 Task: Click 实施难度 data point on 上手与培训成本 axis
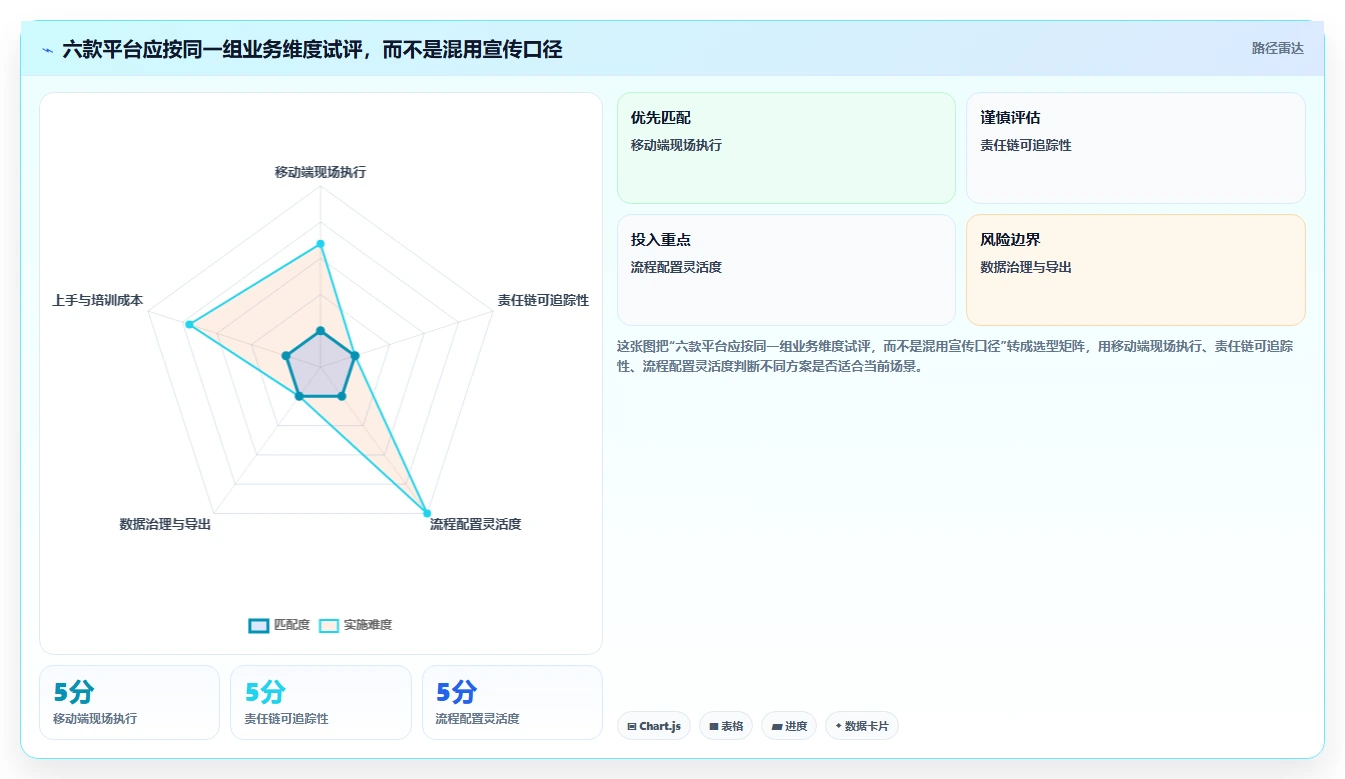(x=189, y=324)
